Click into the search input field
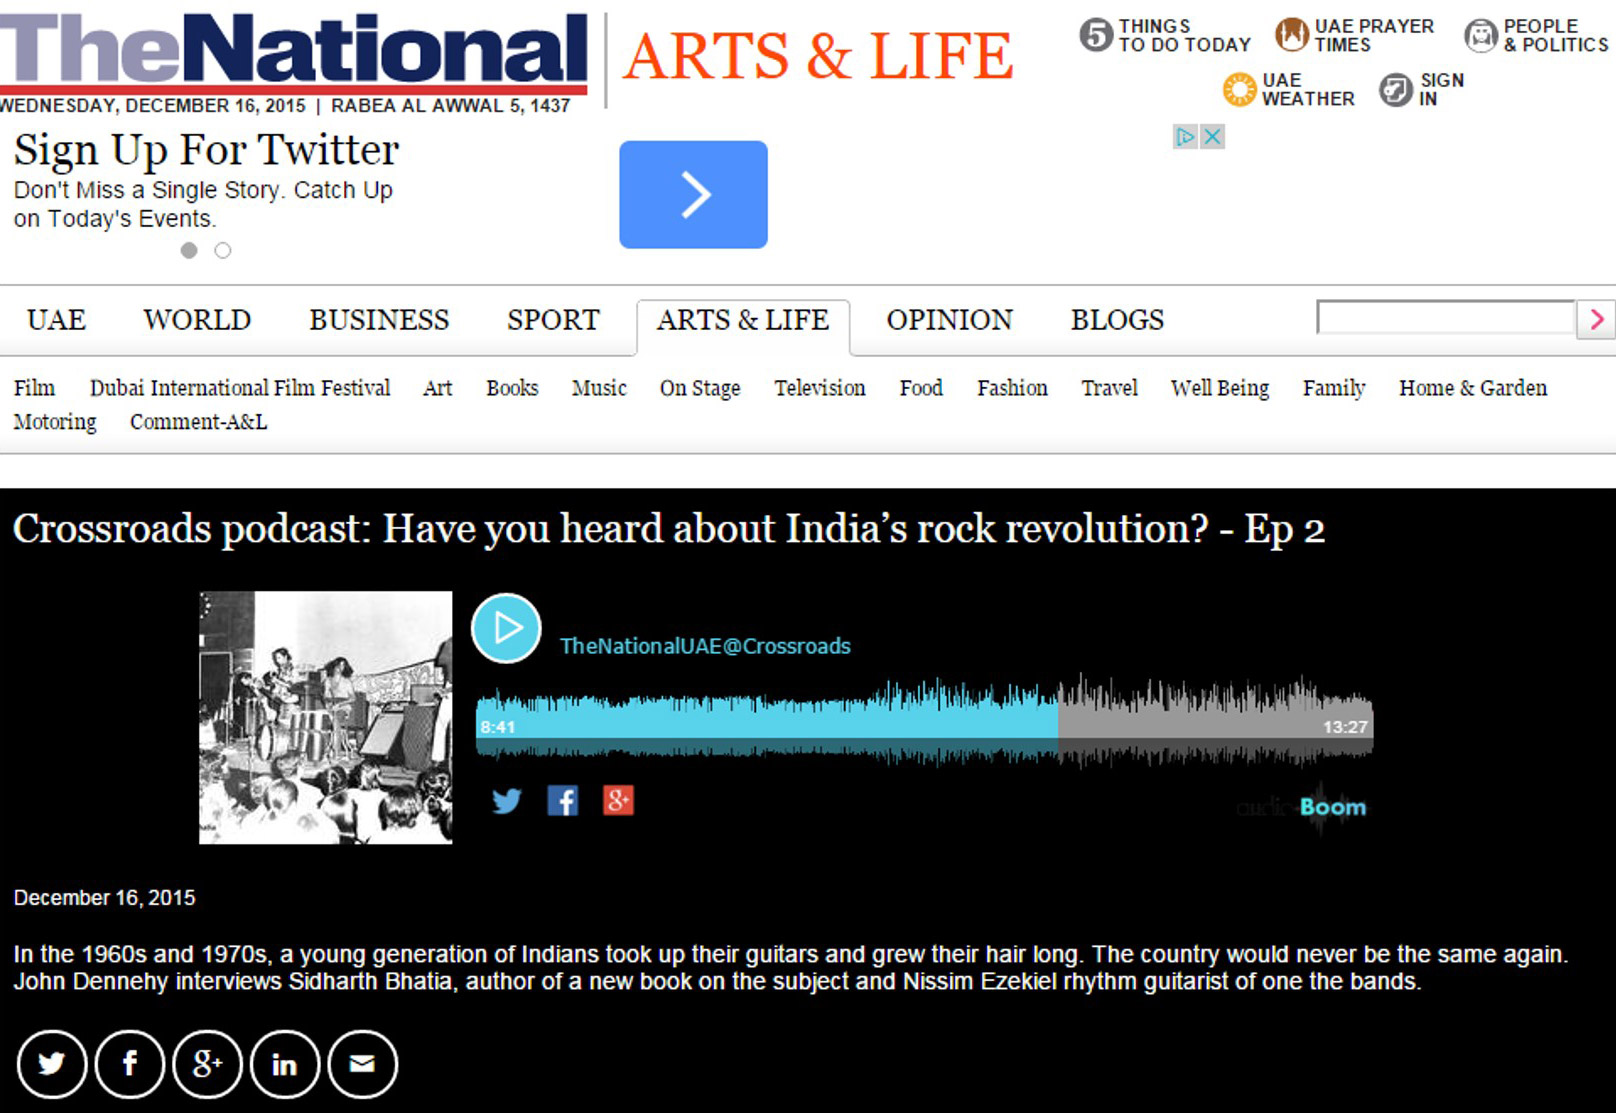The width and height of the screenshot is (1616, 1113). coord(1446,319)
